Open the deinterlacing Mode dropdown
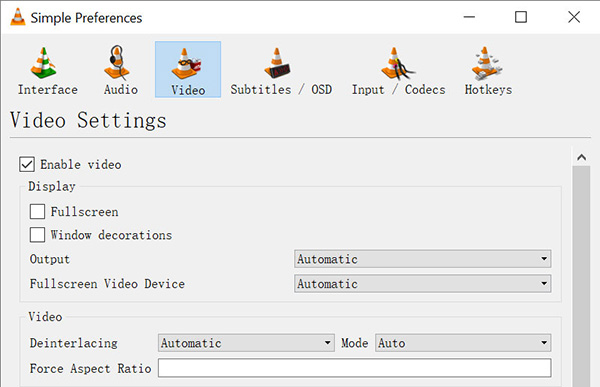Viewport: 600px width, 387px height. [463, 343]
